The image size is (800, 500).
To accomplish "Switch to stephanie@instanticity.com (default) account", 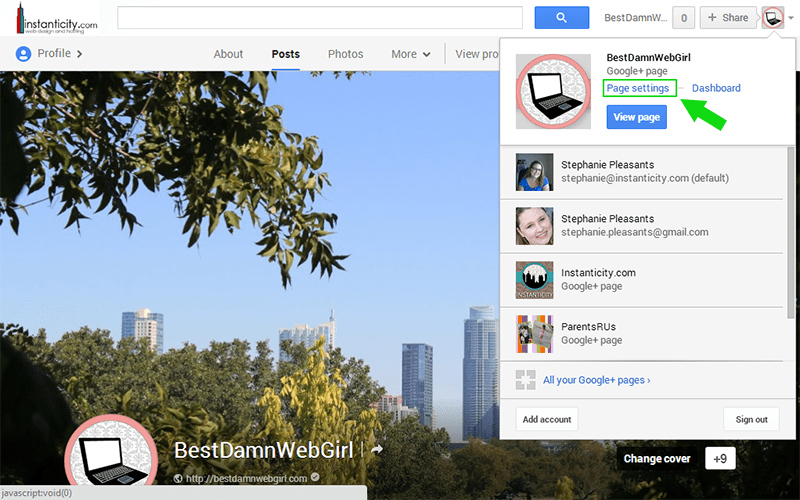I will (641, 172).
